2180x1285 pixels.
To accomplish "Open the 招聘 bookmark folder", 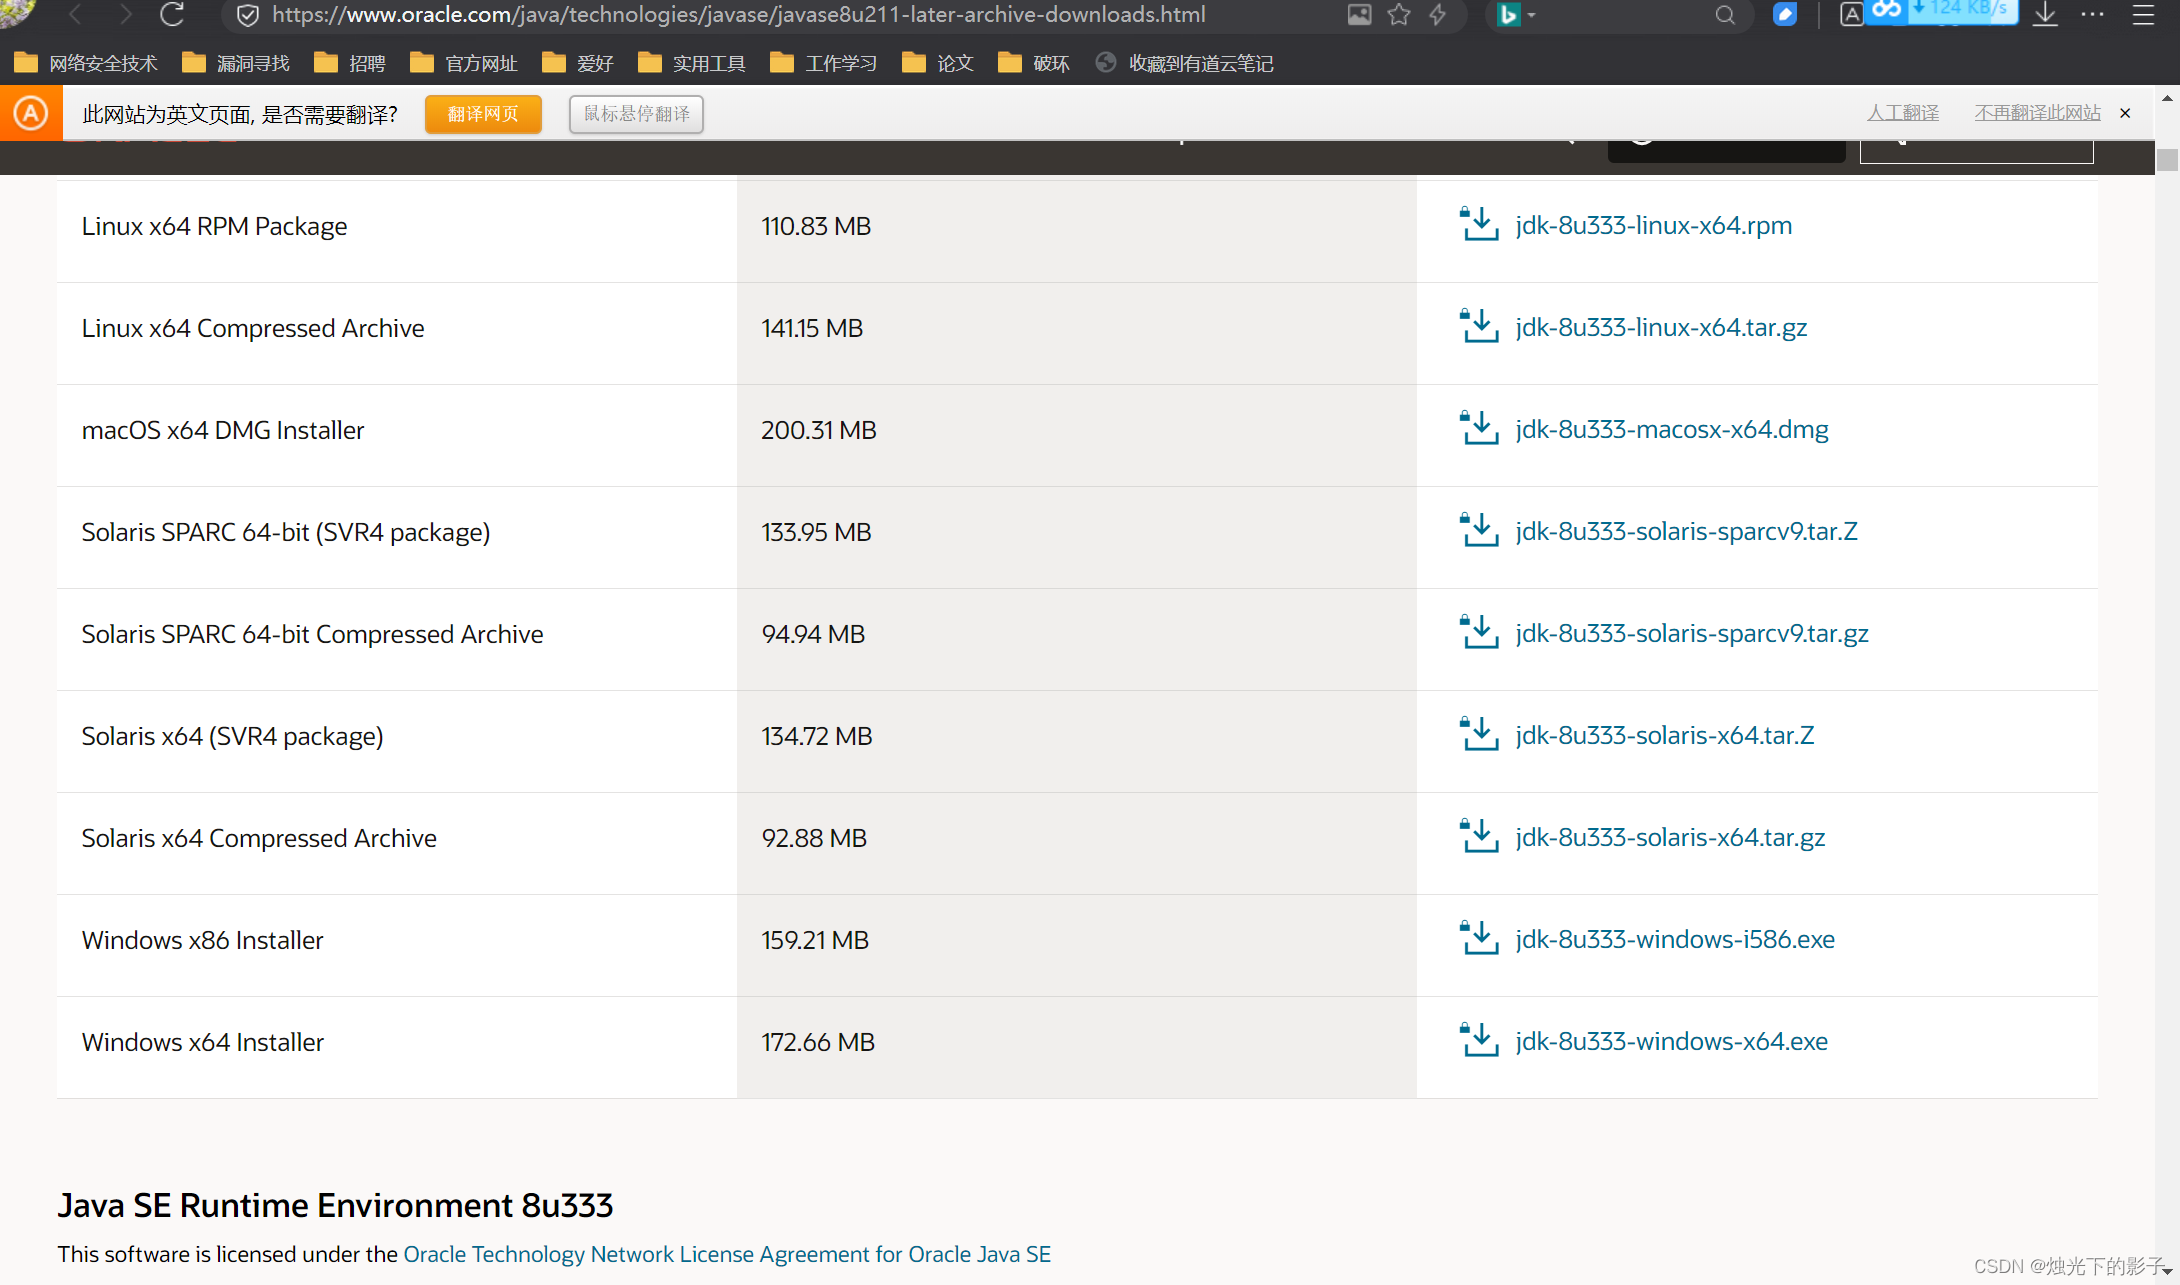I will point(350,63).
